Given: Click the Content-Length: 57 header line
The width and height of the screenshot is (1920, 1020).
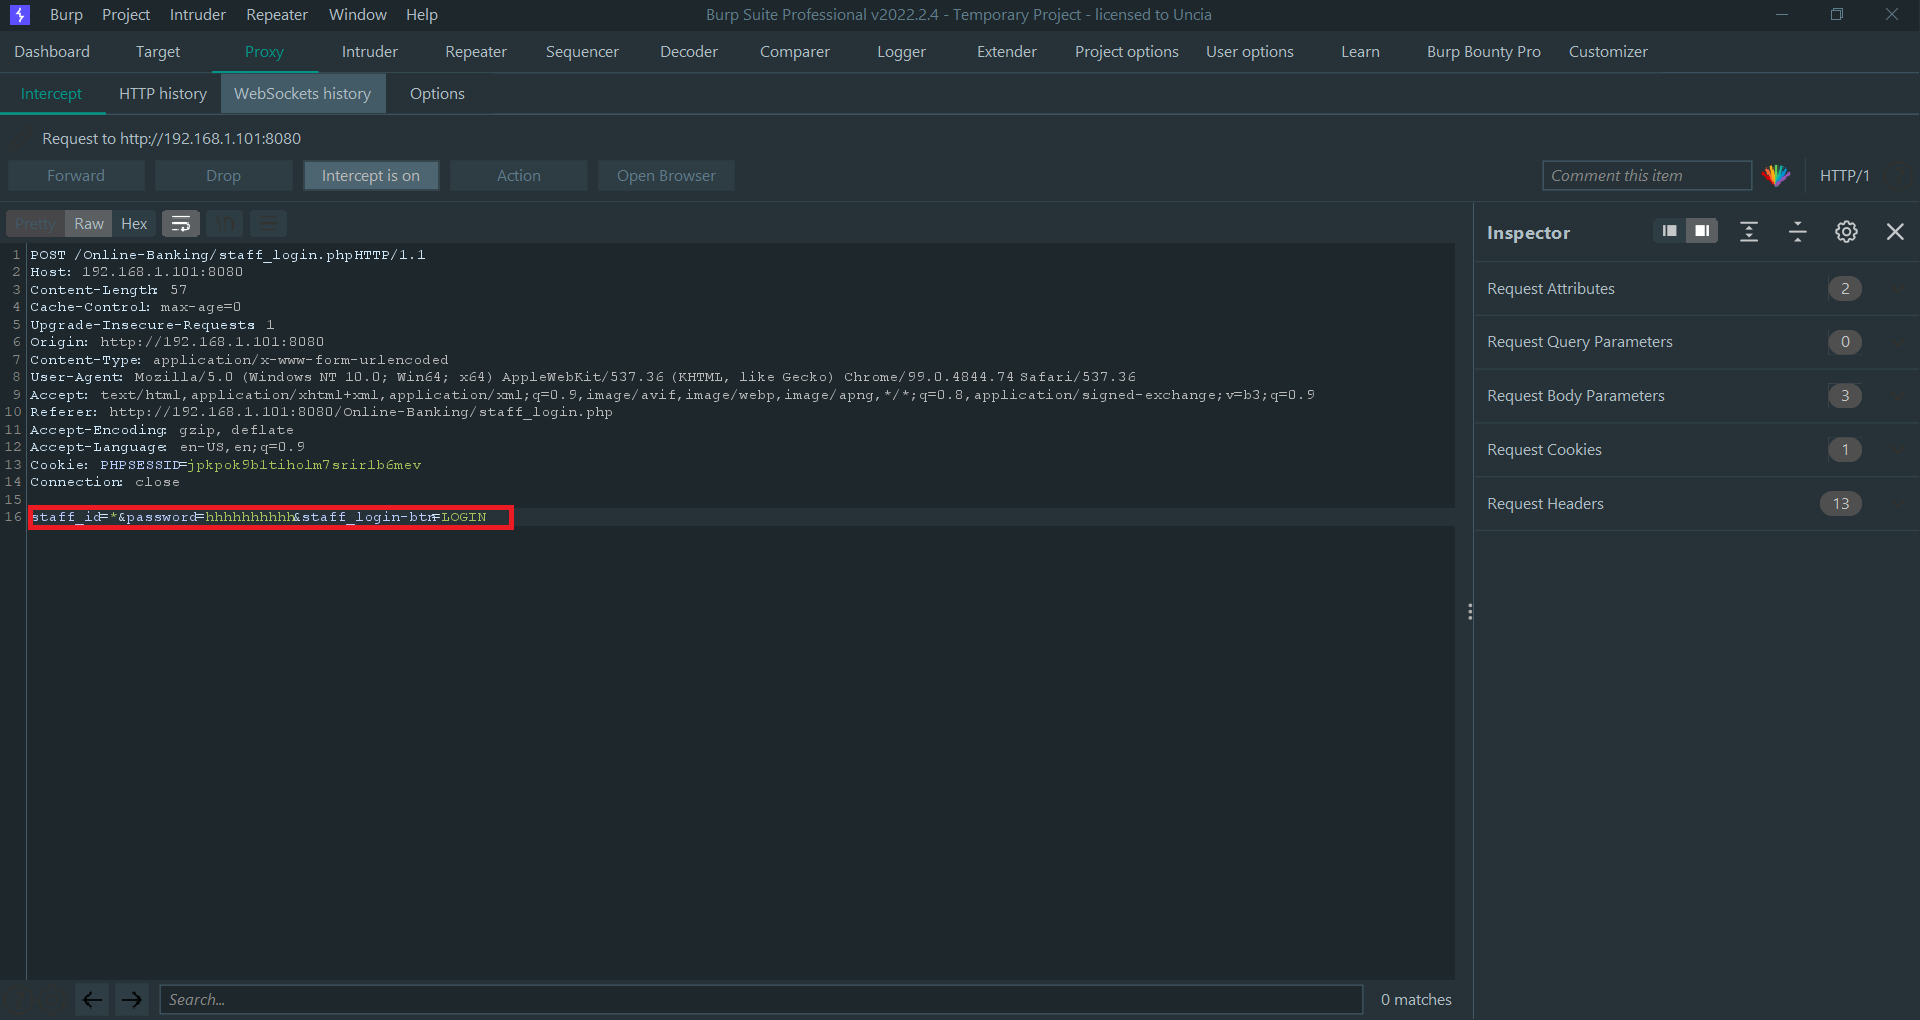Looking at the screenshot, I should pos(109,290).
